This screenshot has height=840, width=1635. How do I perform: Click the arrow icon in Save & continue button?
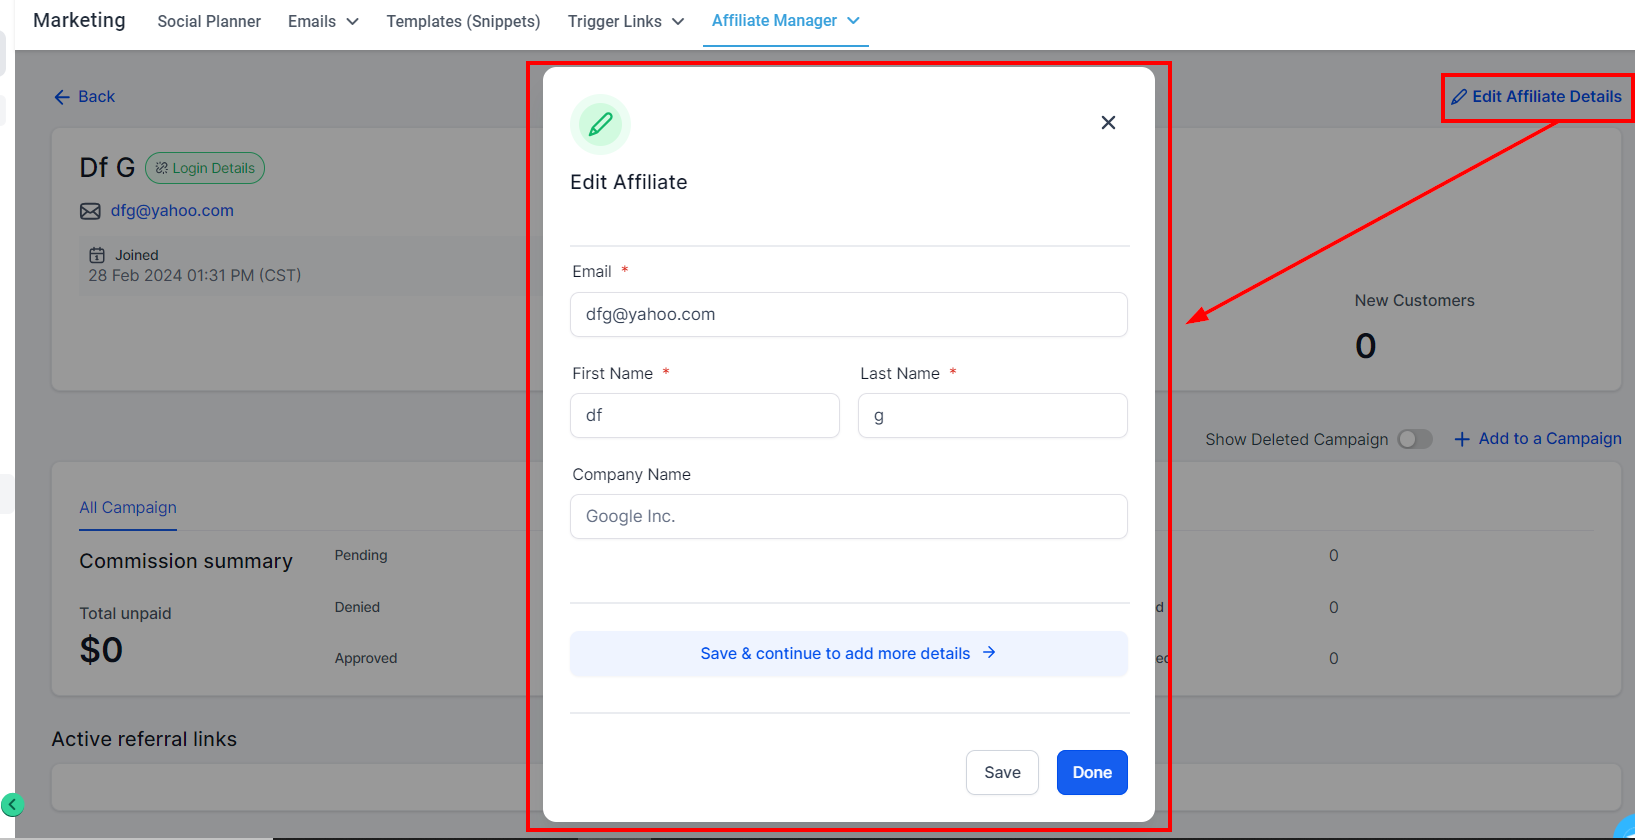989,652
